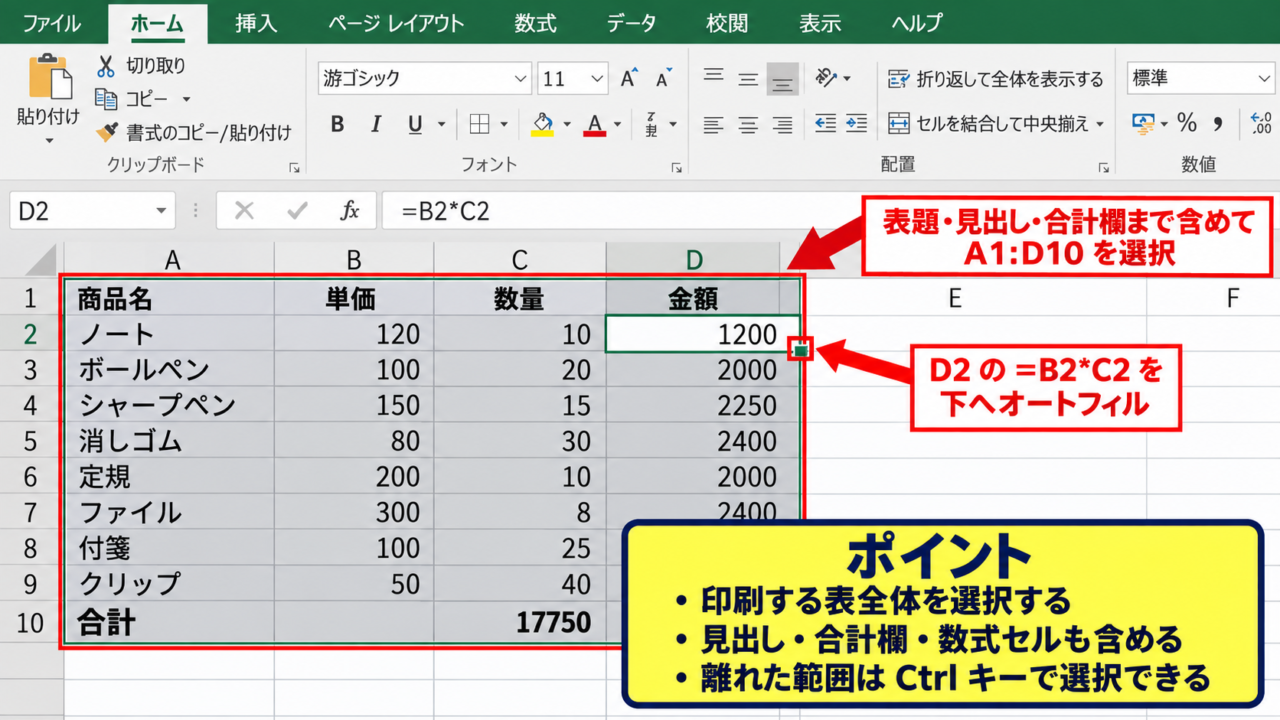Switch to the データ tab
1280x720 pixels.
(632, 23)
